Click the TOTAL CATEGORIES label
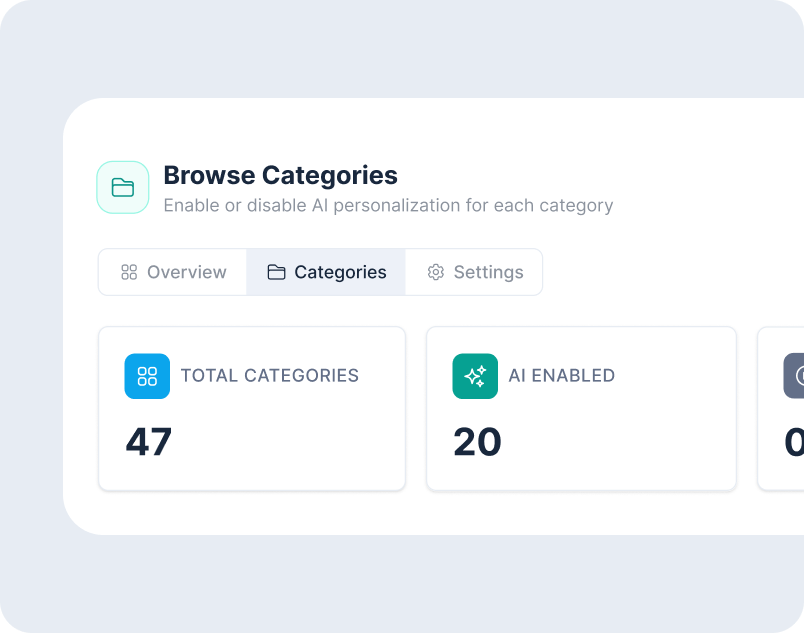This screenshot has width=804, height=633. click(x=270, y=376)
